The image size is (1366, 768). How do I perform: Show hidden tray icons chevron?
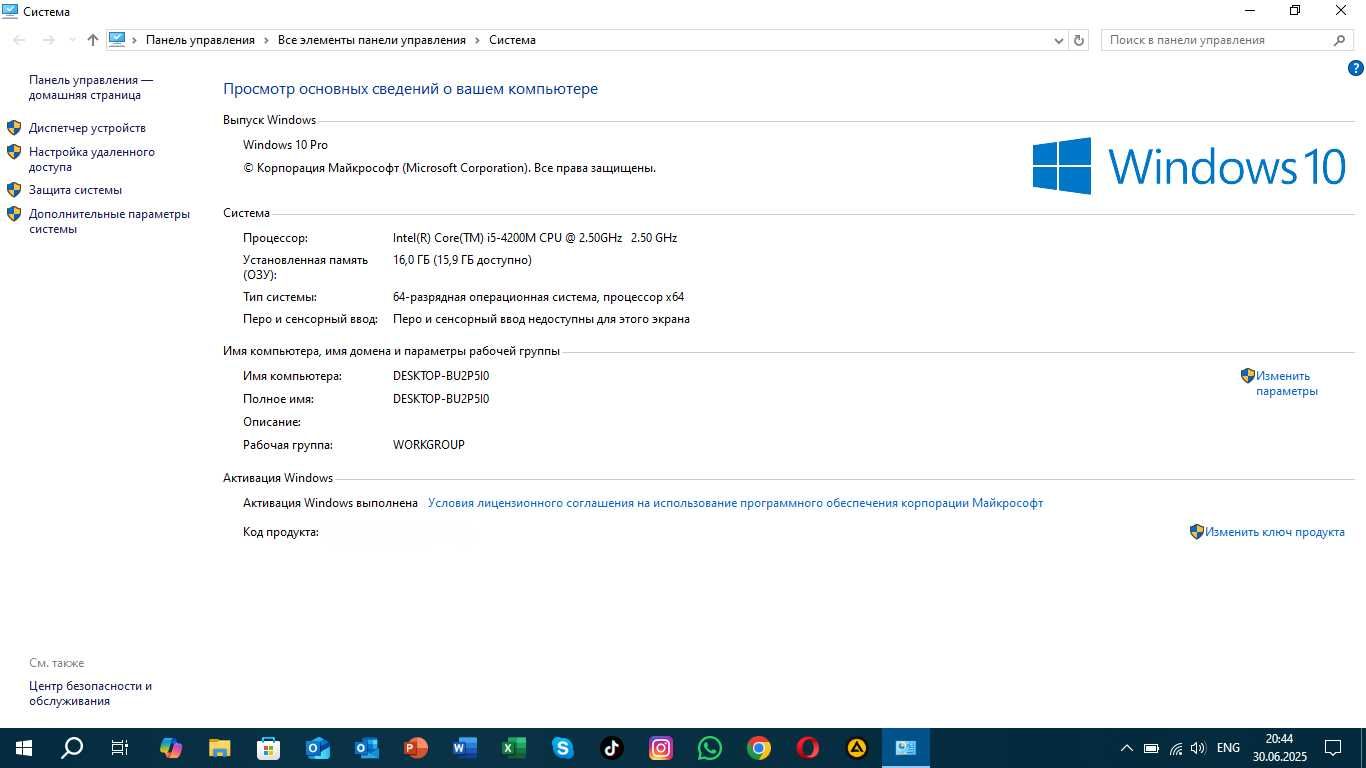[1126, 748]
